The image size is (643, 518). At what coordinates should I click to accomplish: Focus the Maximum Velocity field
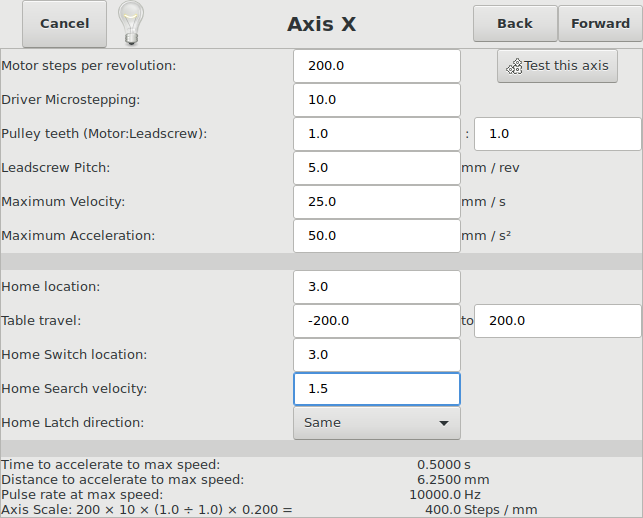pos(377,202)
